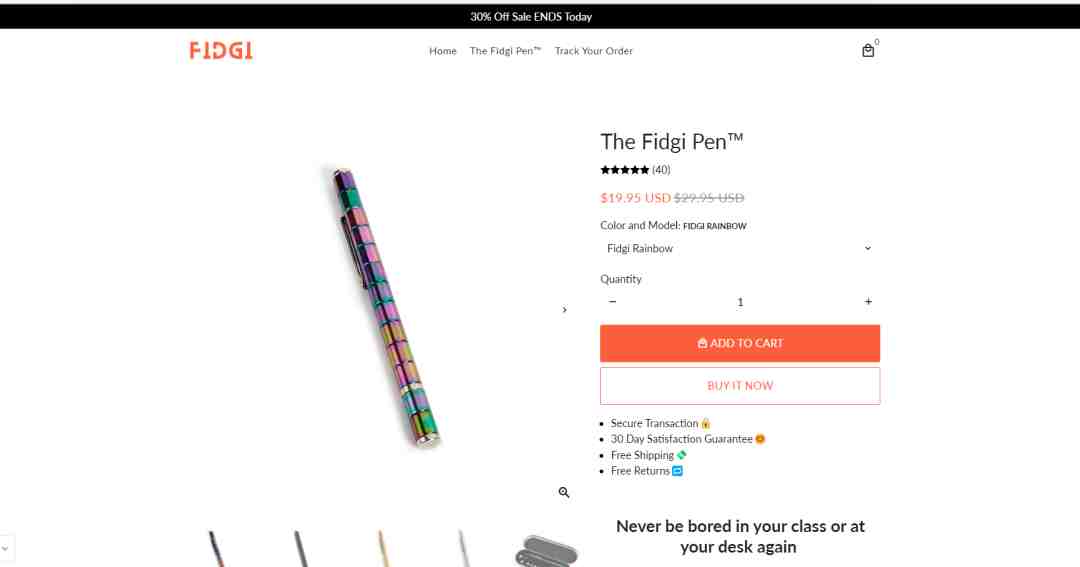Go to Track Your Order page
The image size is (1080, 567).
click(x=594, y=51)
